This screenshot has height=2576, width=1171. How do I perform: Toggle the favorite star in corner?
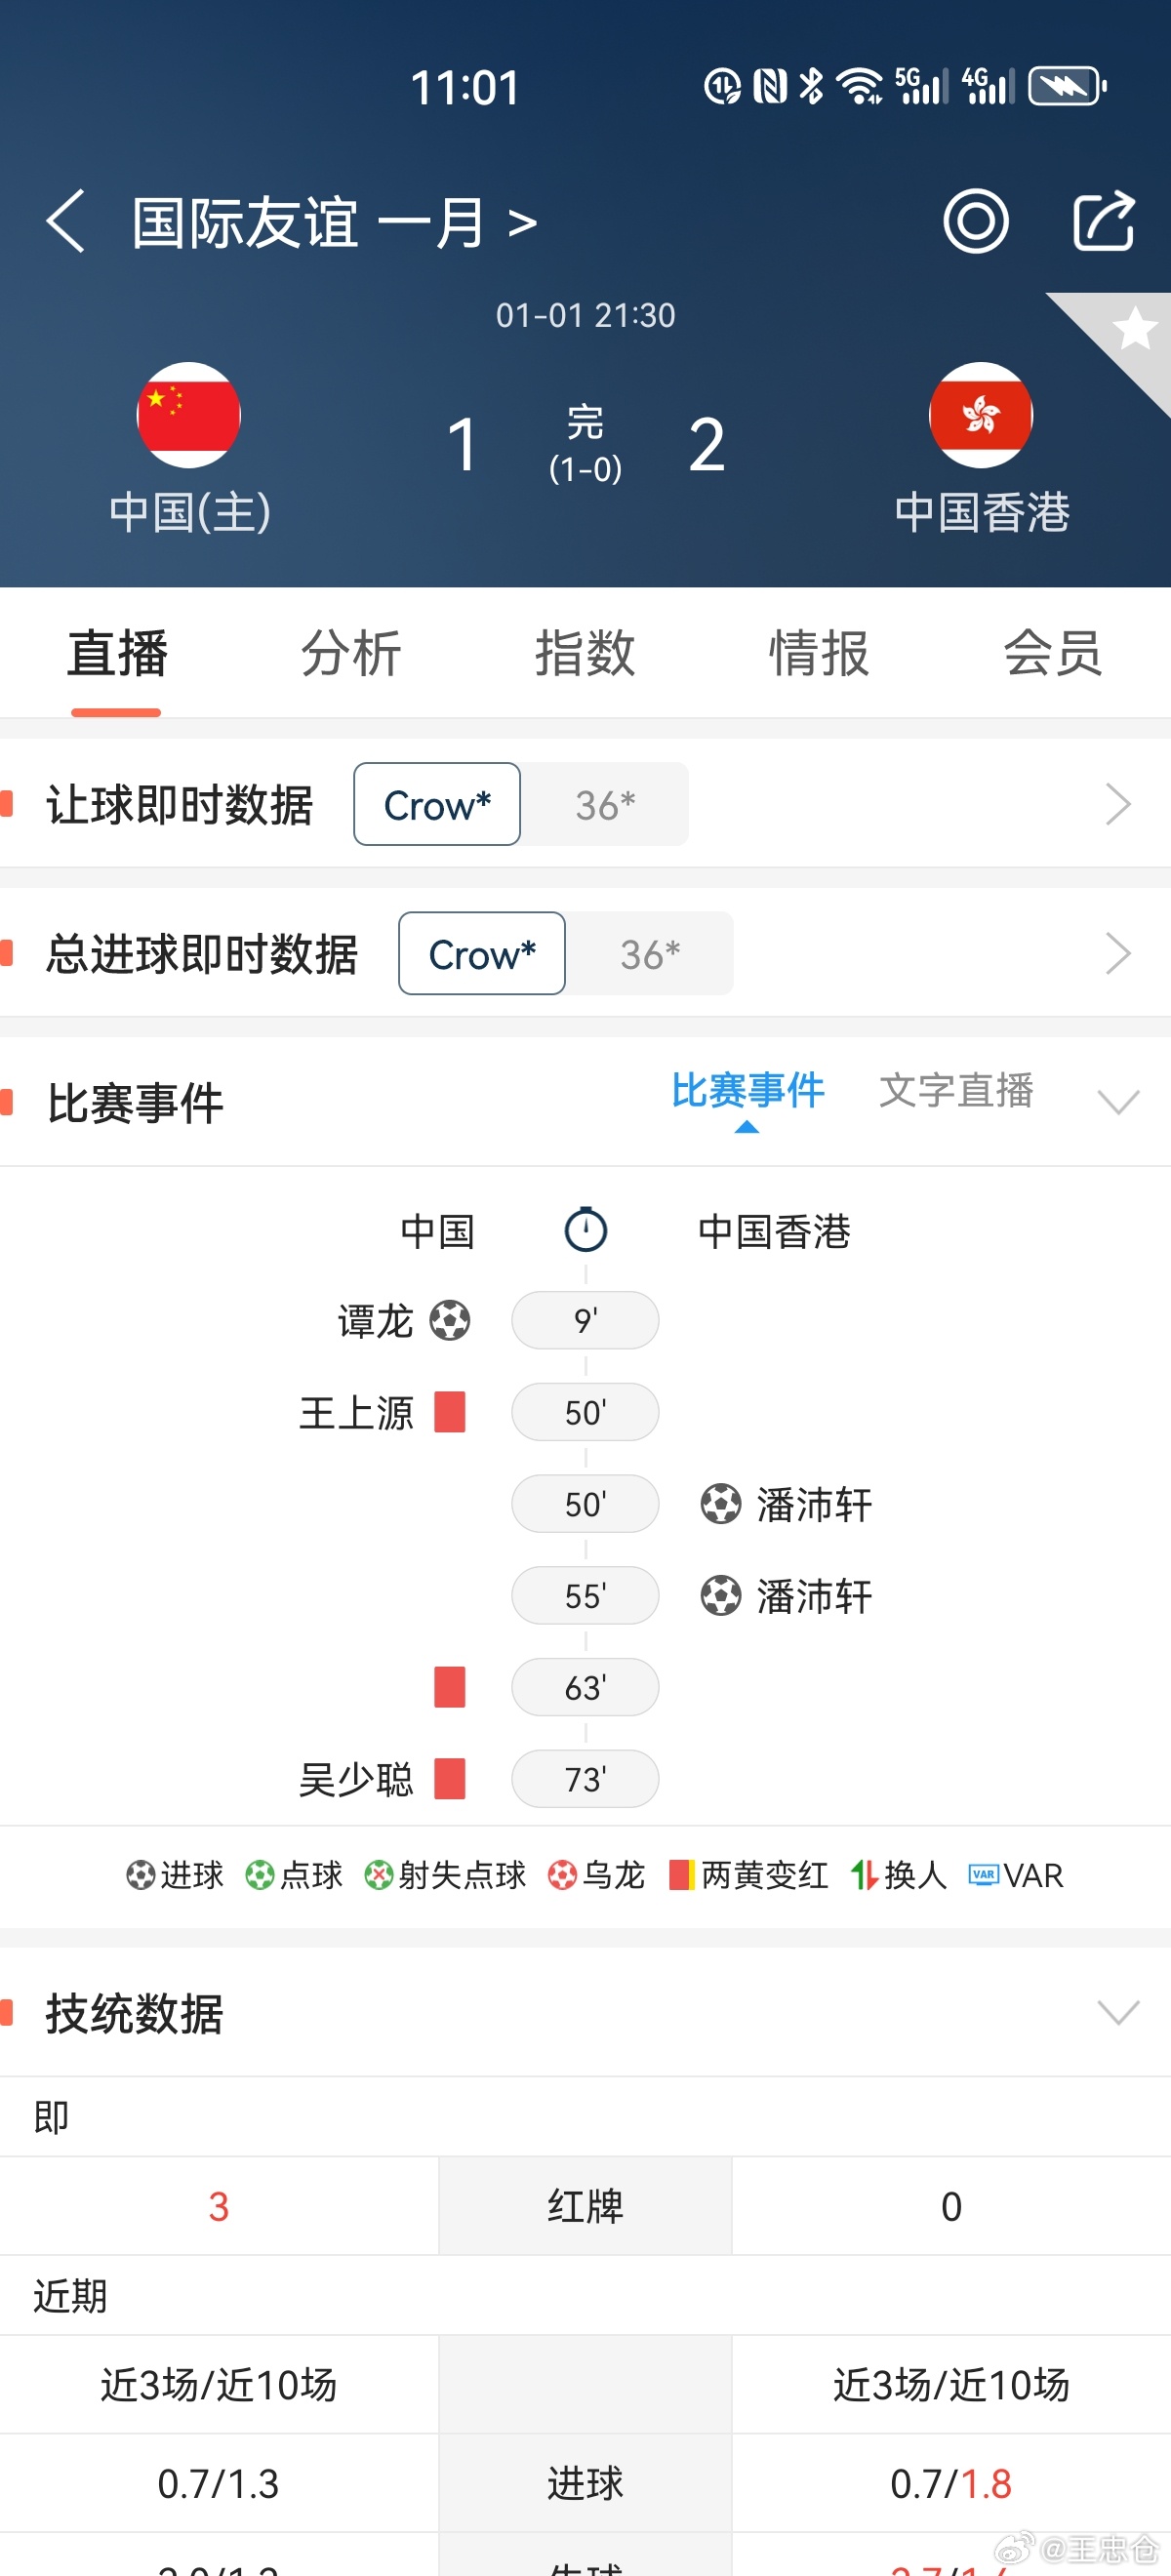click(1135, 329)
